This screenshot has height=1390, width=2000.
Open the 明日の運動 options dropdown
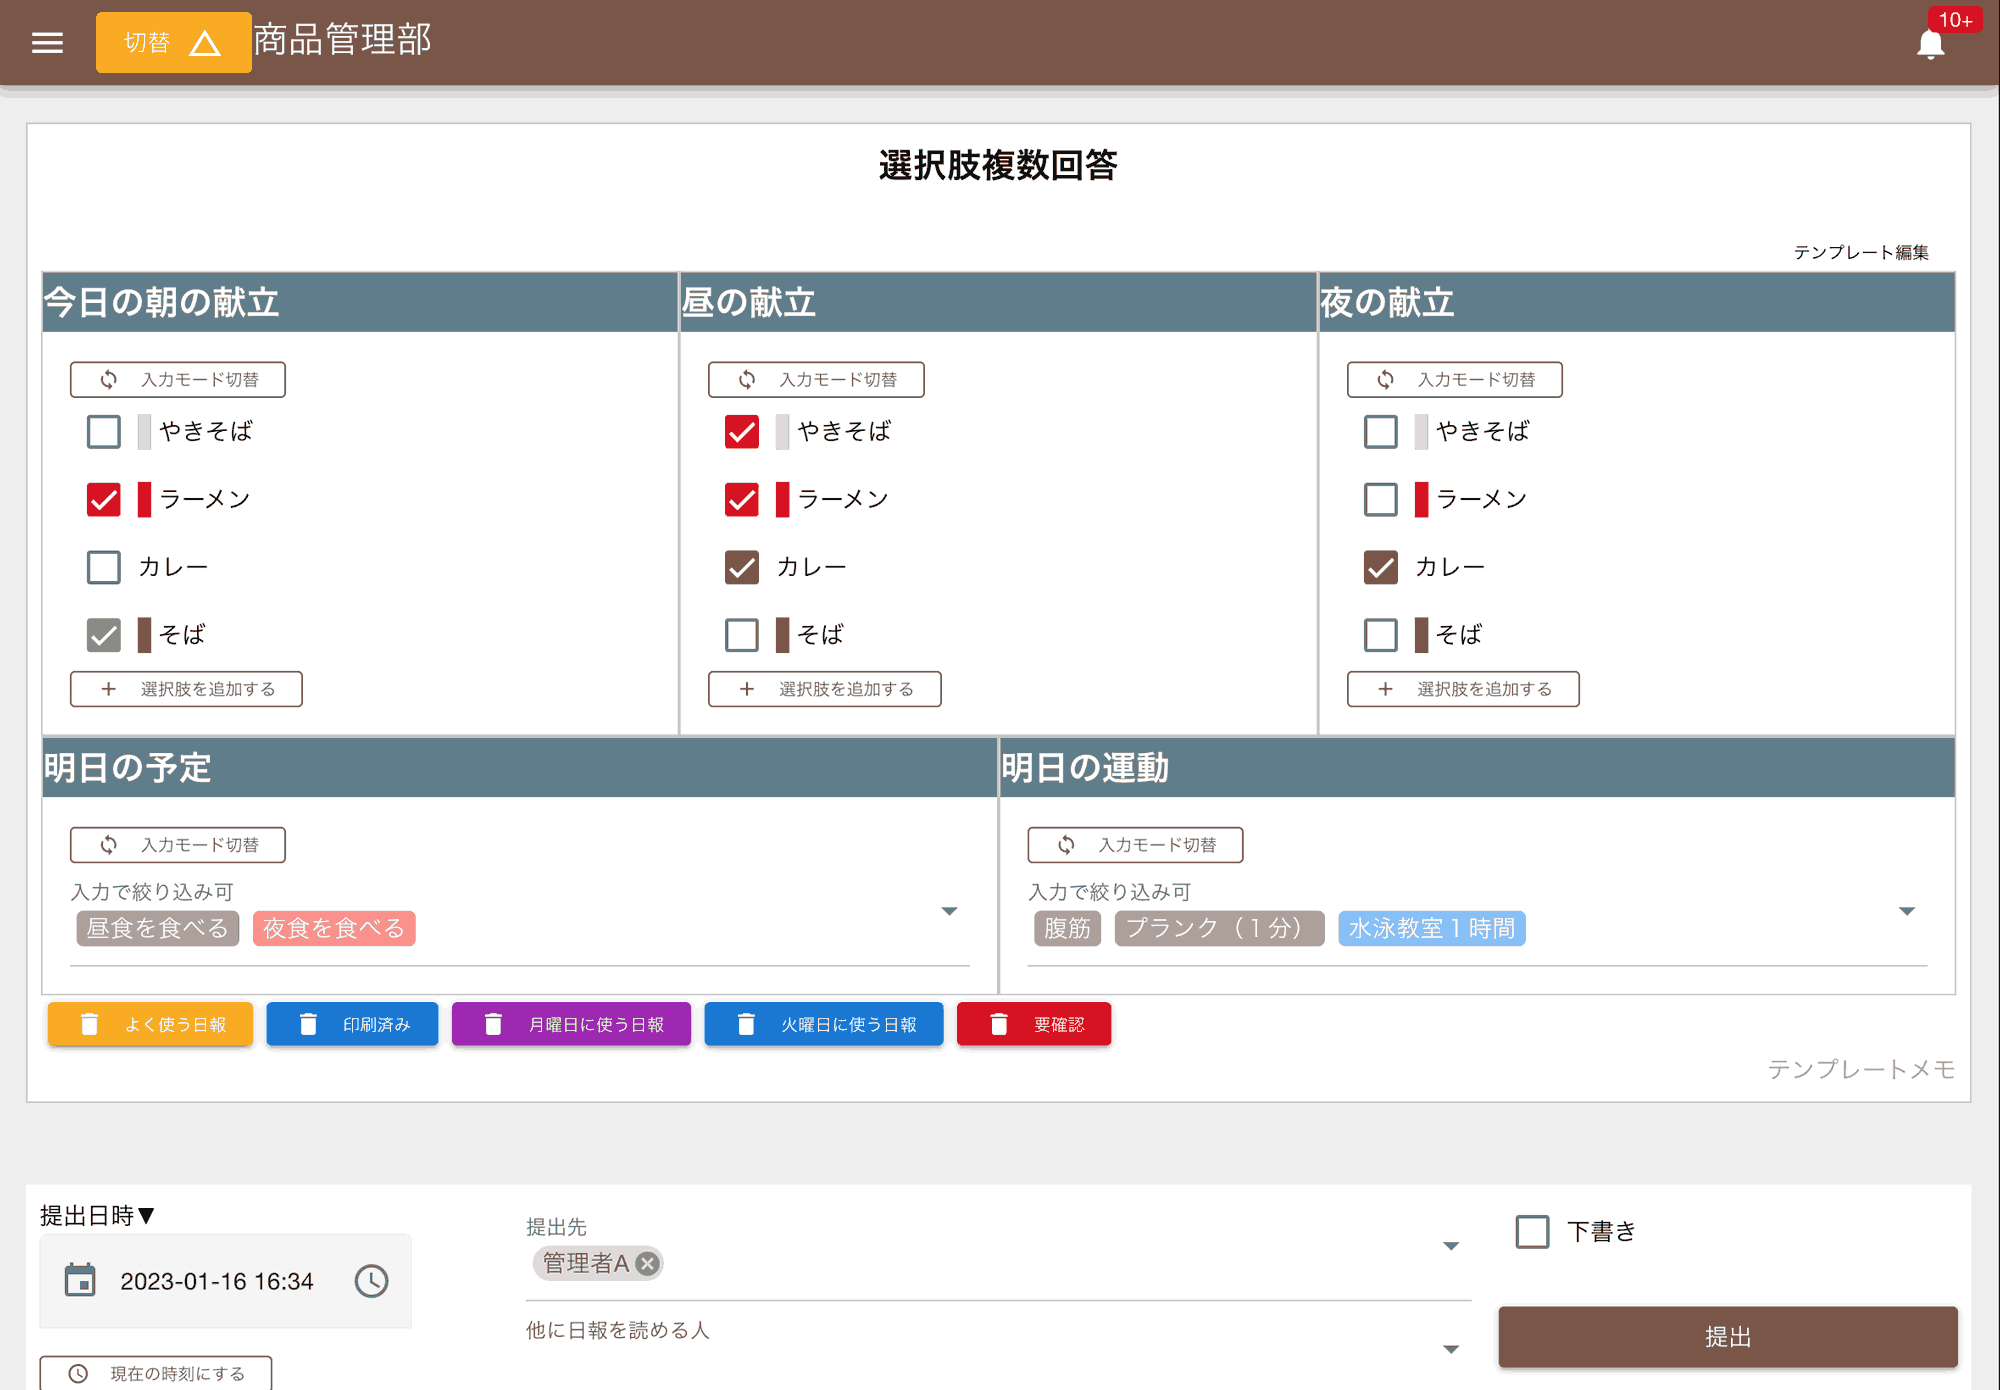coord(1908,911)
